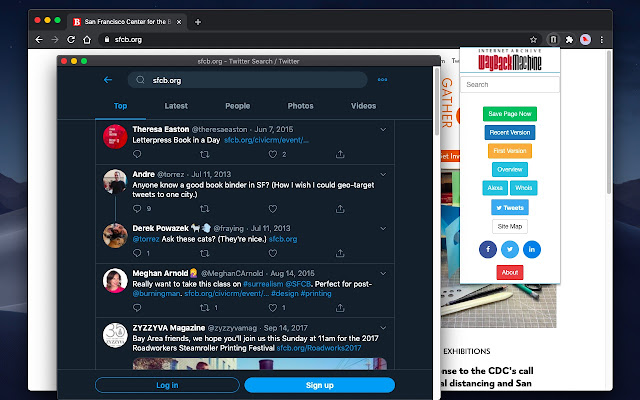Viewport: 640px width, 400px height.
Task: Switch to the Top tab
Action: [120, 106]
